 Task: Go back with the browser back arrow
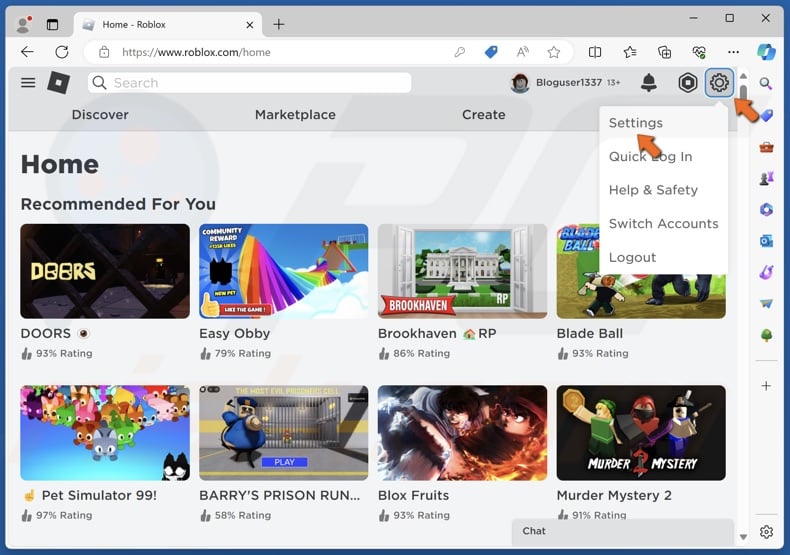click(27, 52)
